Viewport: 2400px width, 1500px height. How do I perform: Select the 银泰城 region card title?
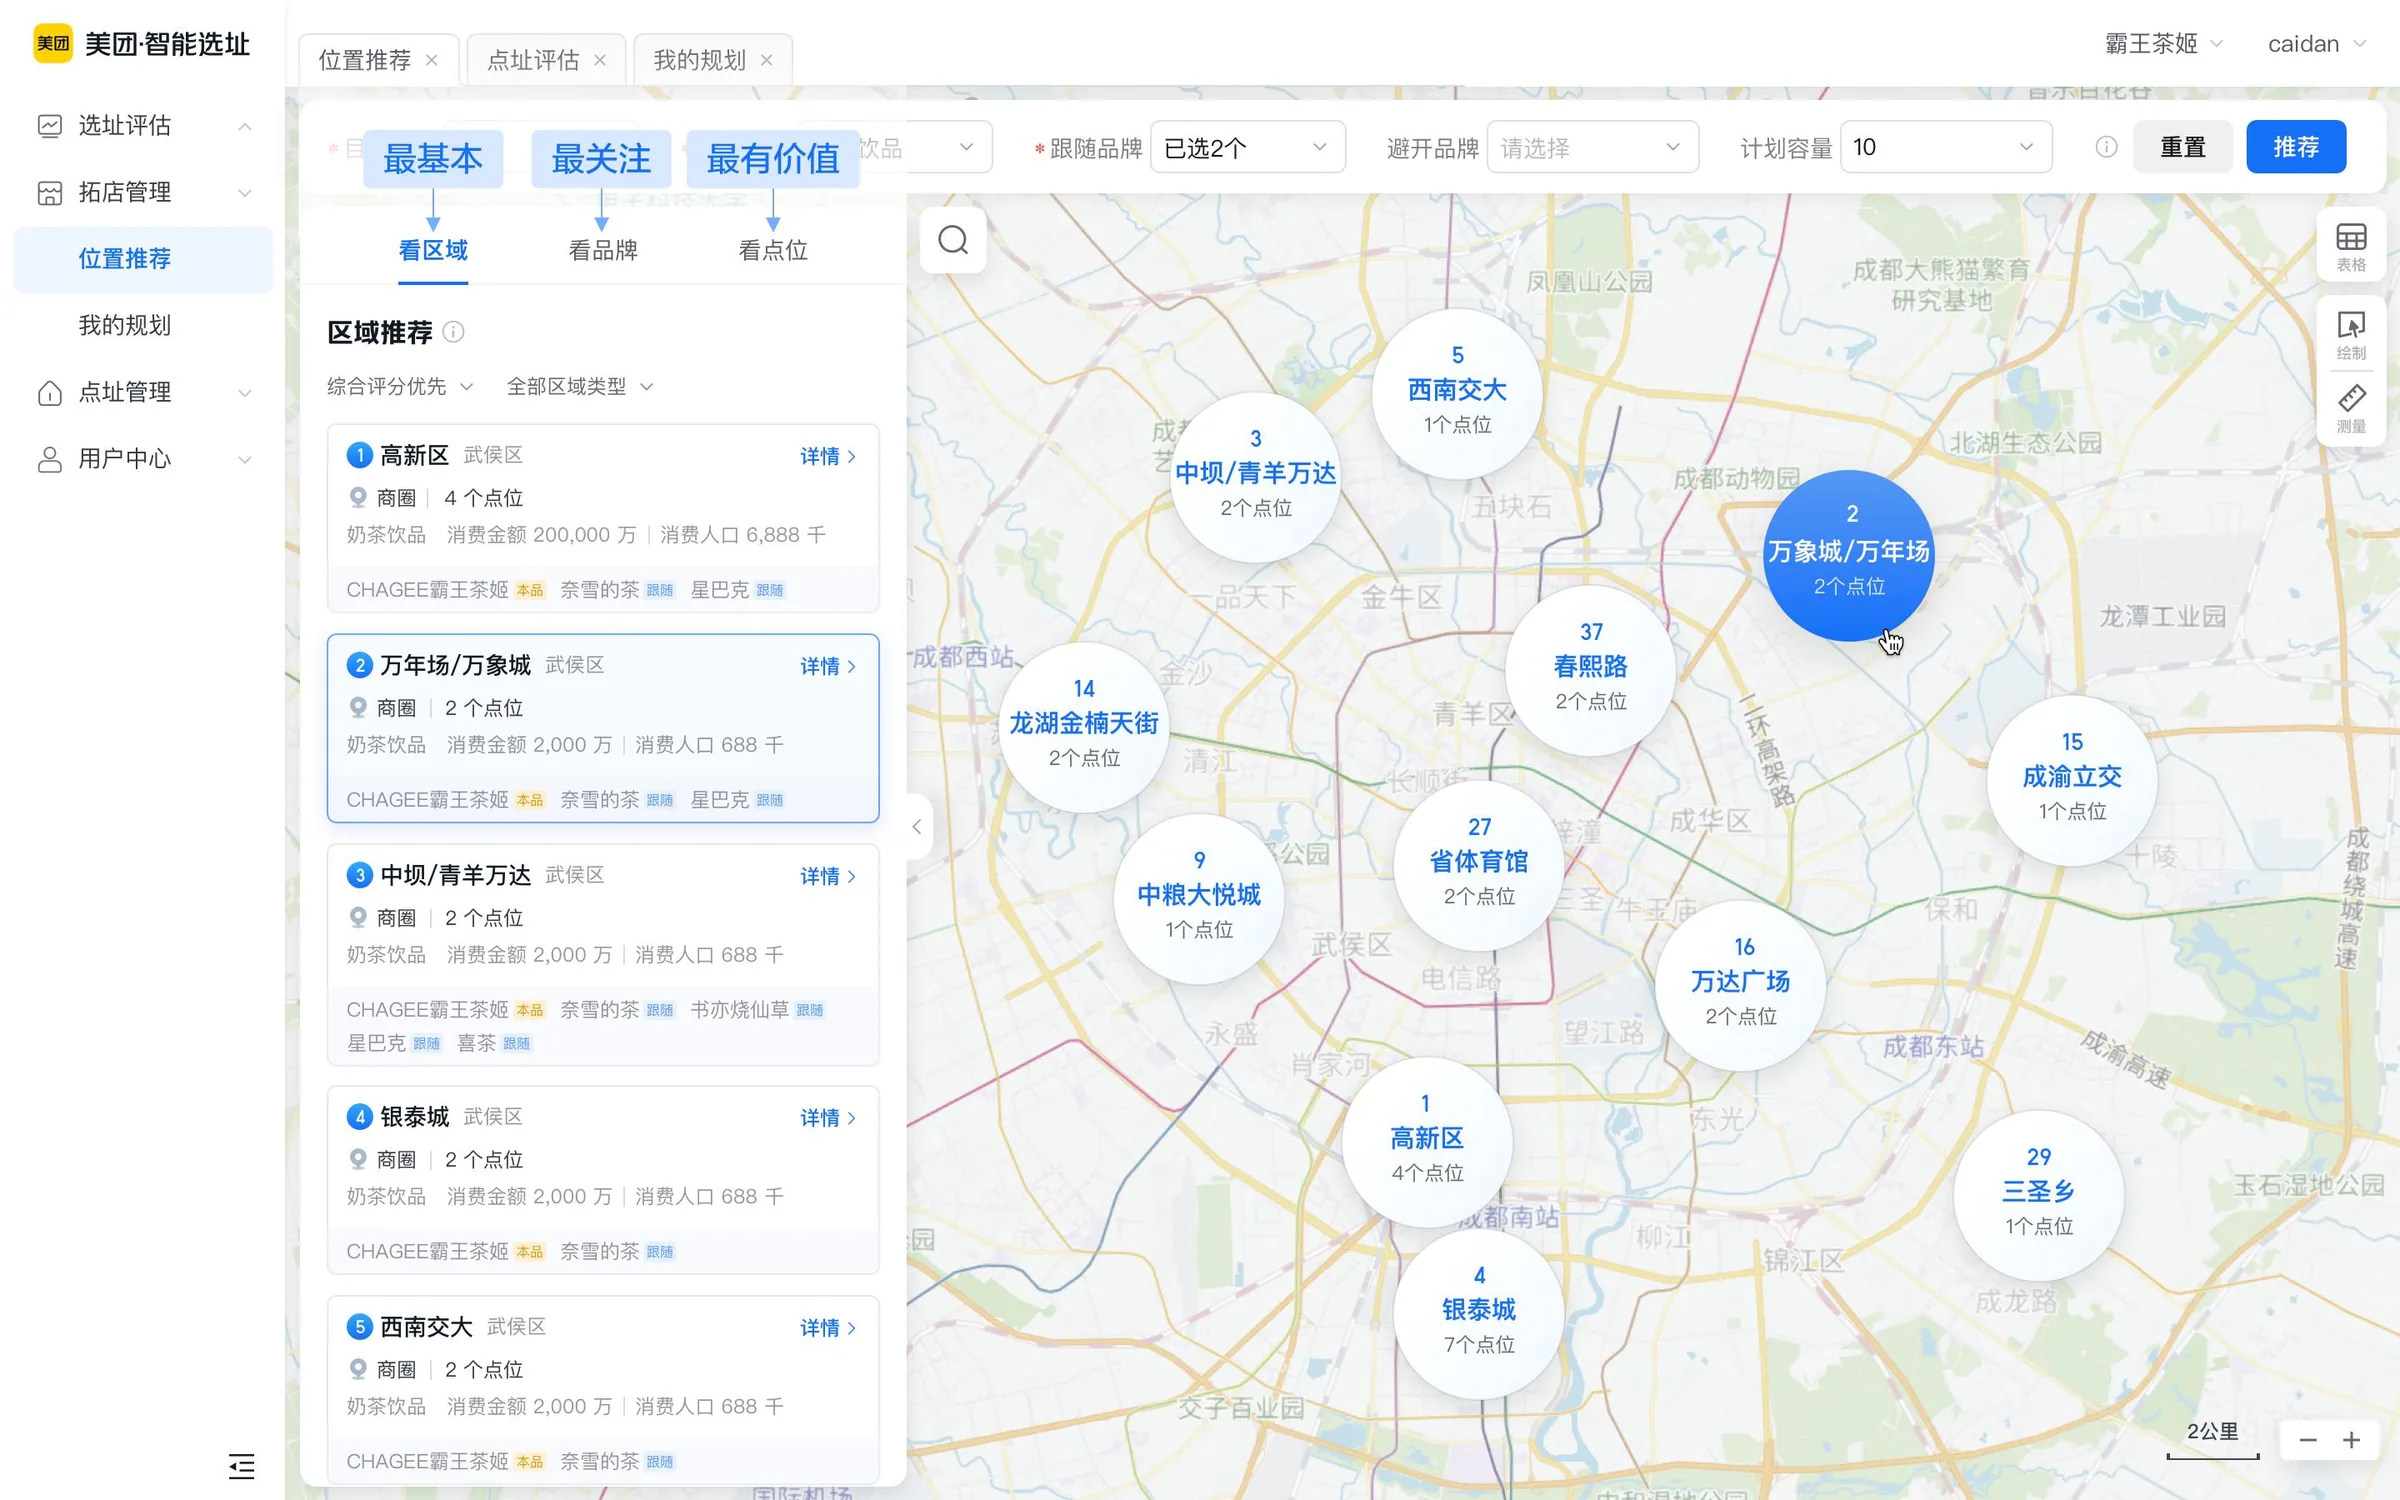[x=415, y=1117]
